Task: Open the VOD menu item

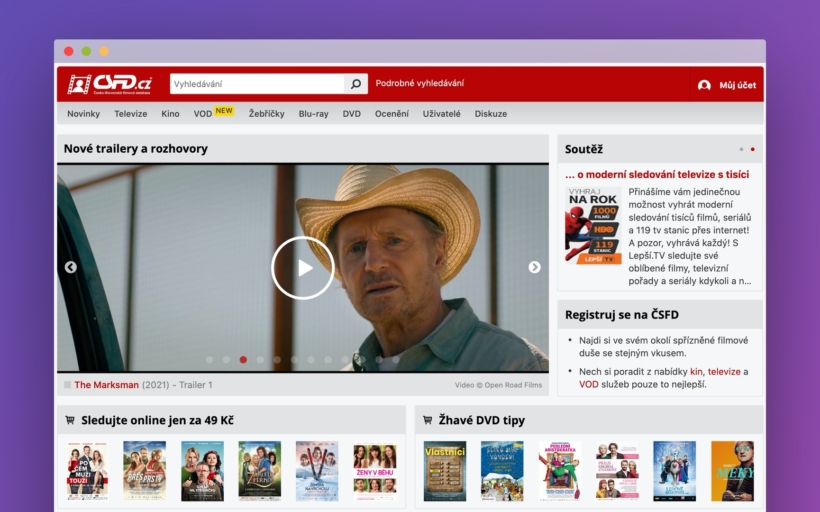Action: 202,114
